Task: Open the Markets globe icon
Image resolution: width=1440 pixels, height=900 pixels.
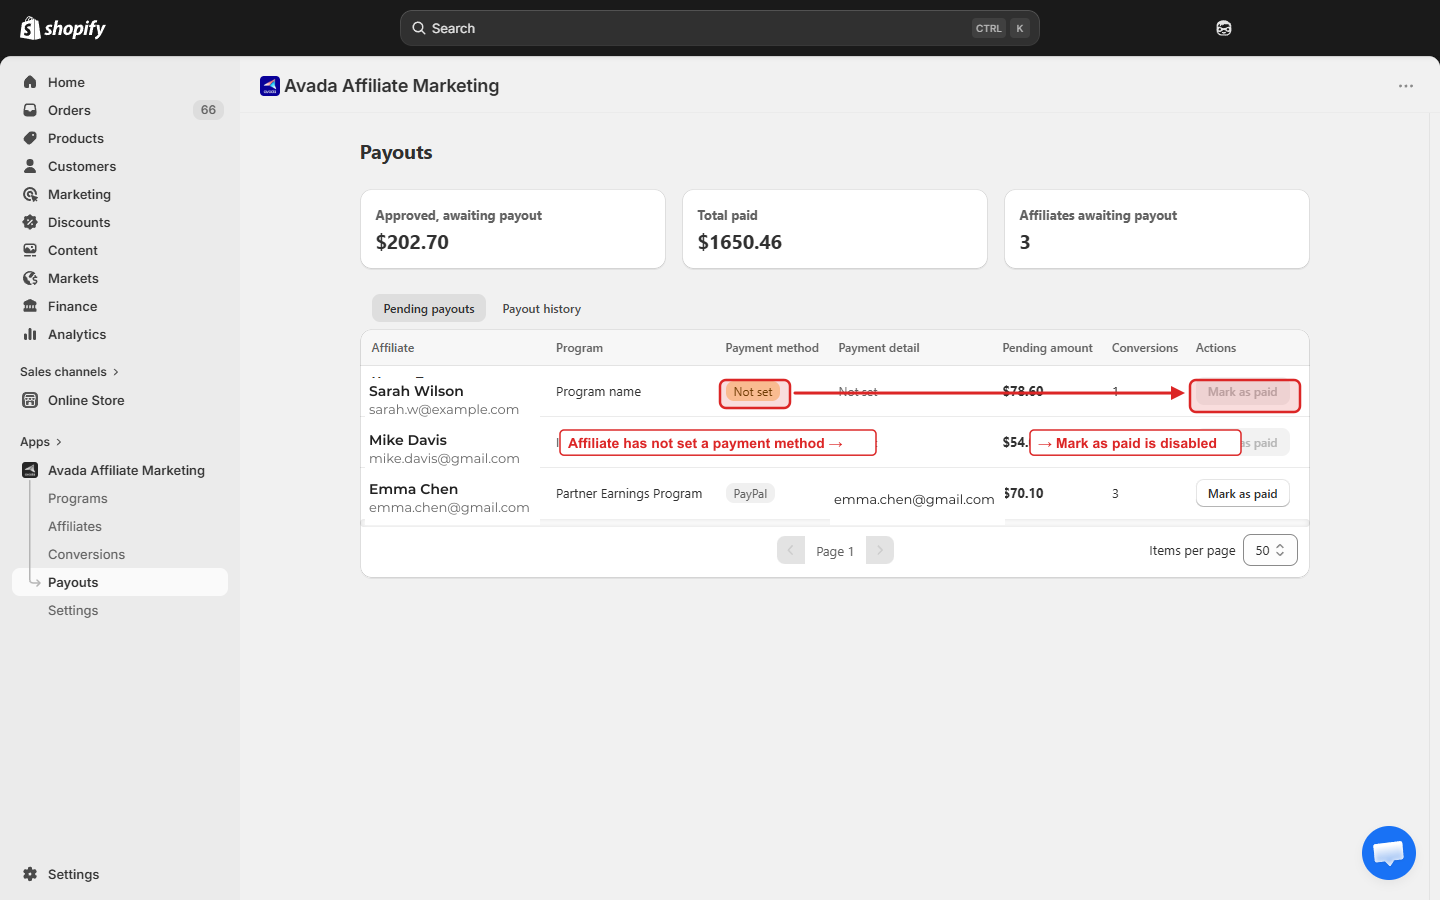Action: pyautogui.click(x=30, y=278)
